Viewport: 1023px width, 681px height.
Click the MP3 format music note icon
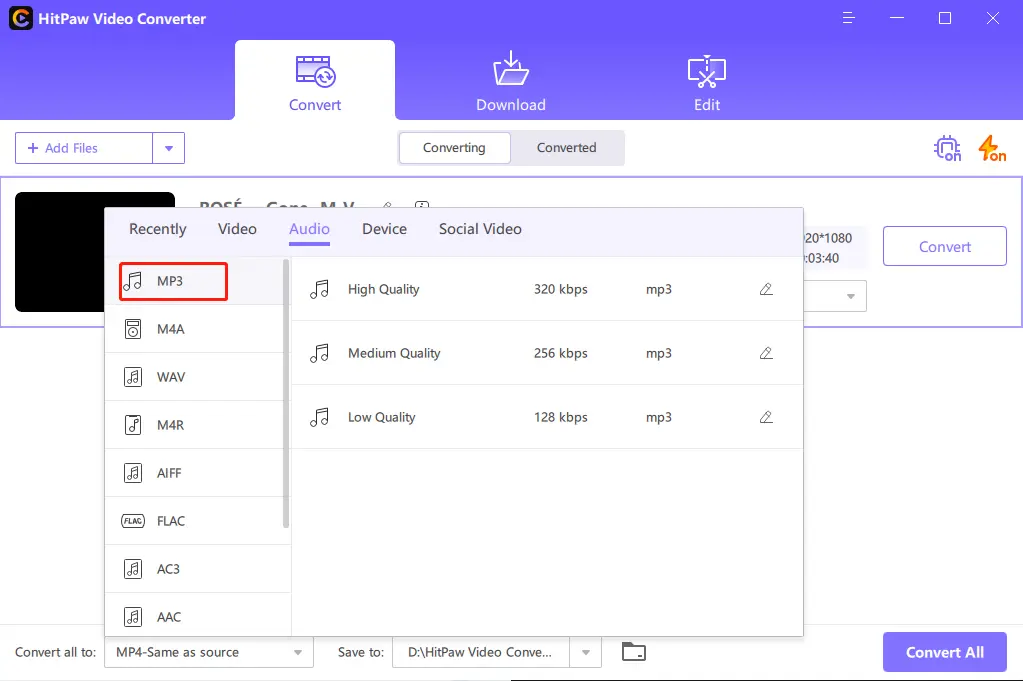click(133, 281)
